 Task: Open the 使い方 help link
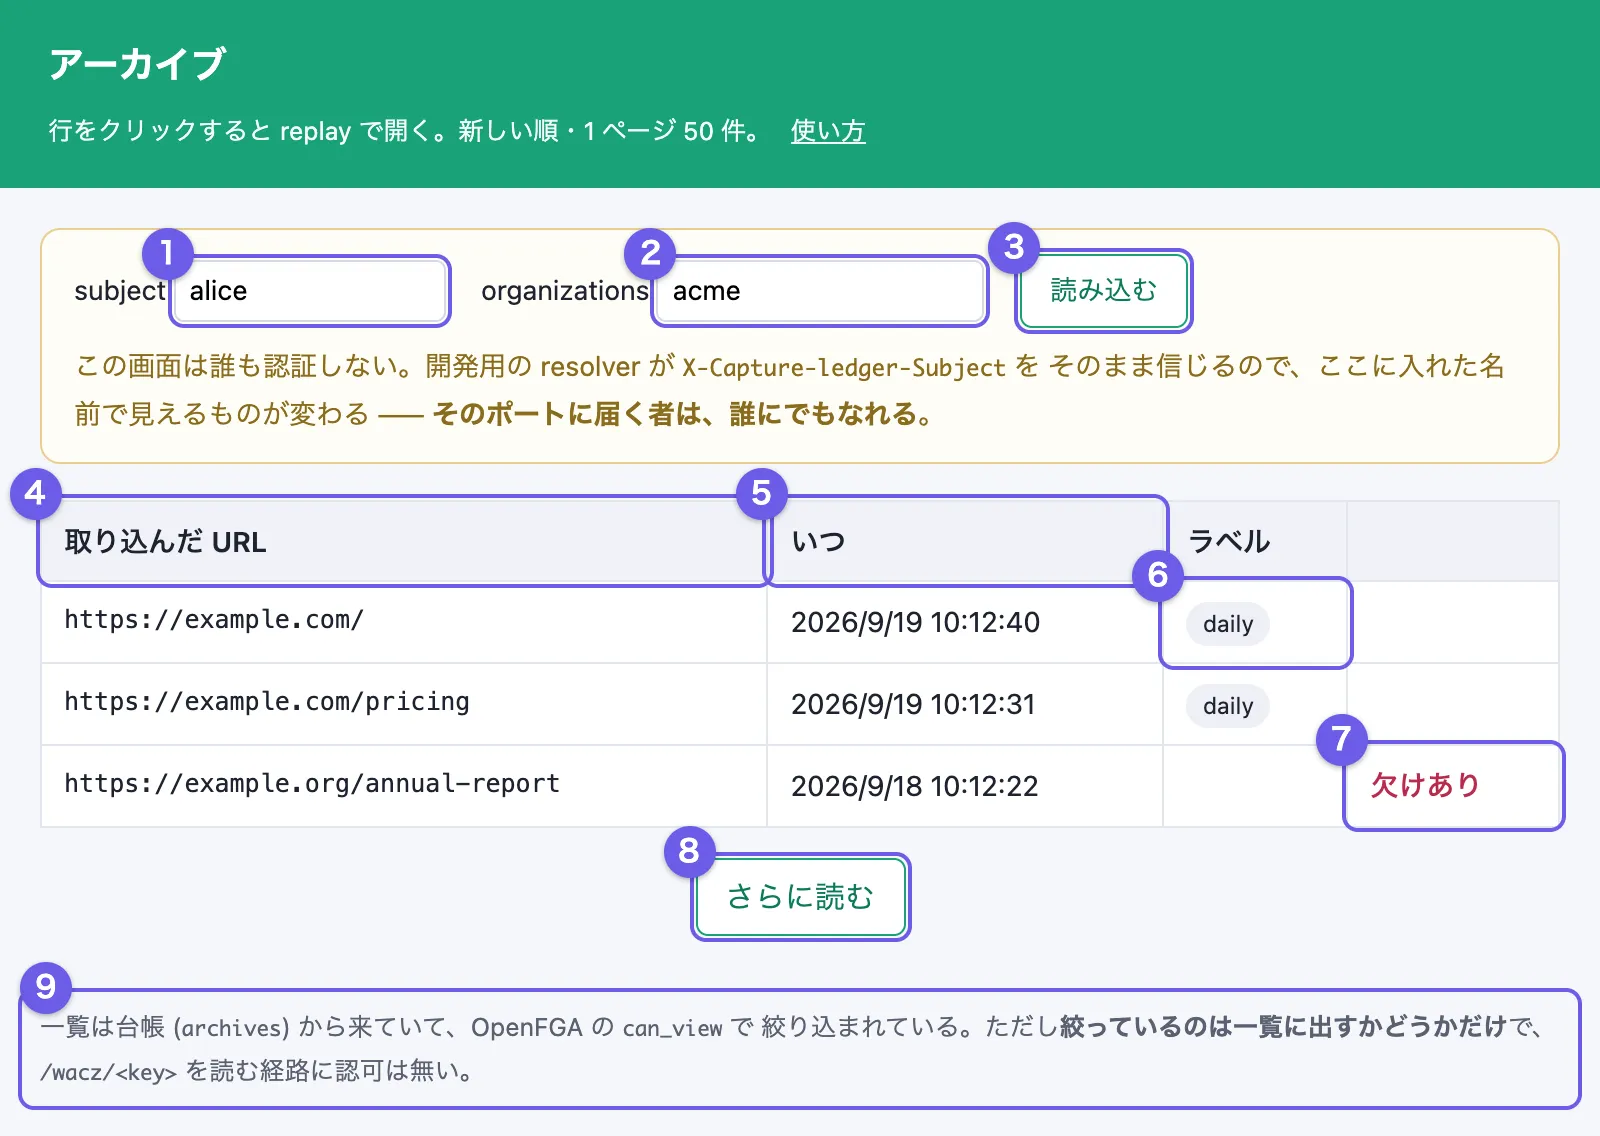coord(828,131)
